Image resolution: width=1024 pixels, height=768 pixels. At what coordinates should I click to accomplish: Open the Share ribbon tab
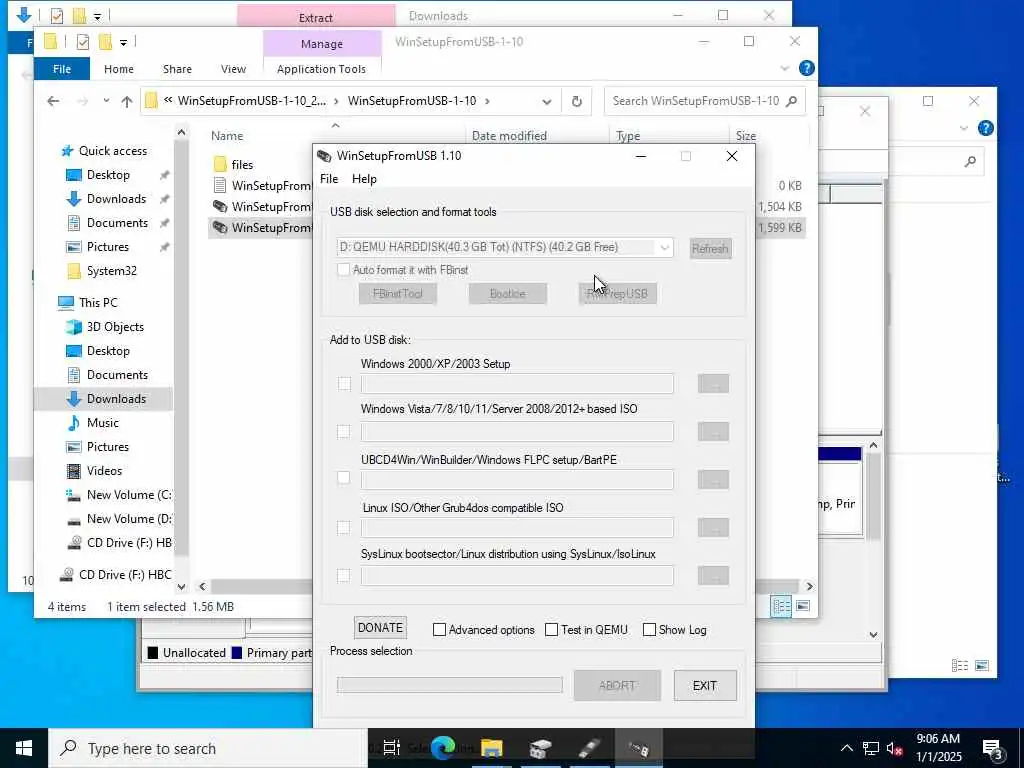[x=177, y=69]
